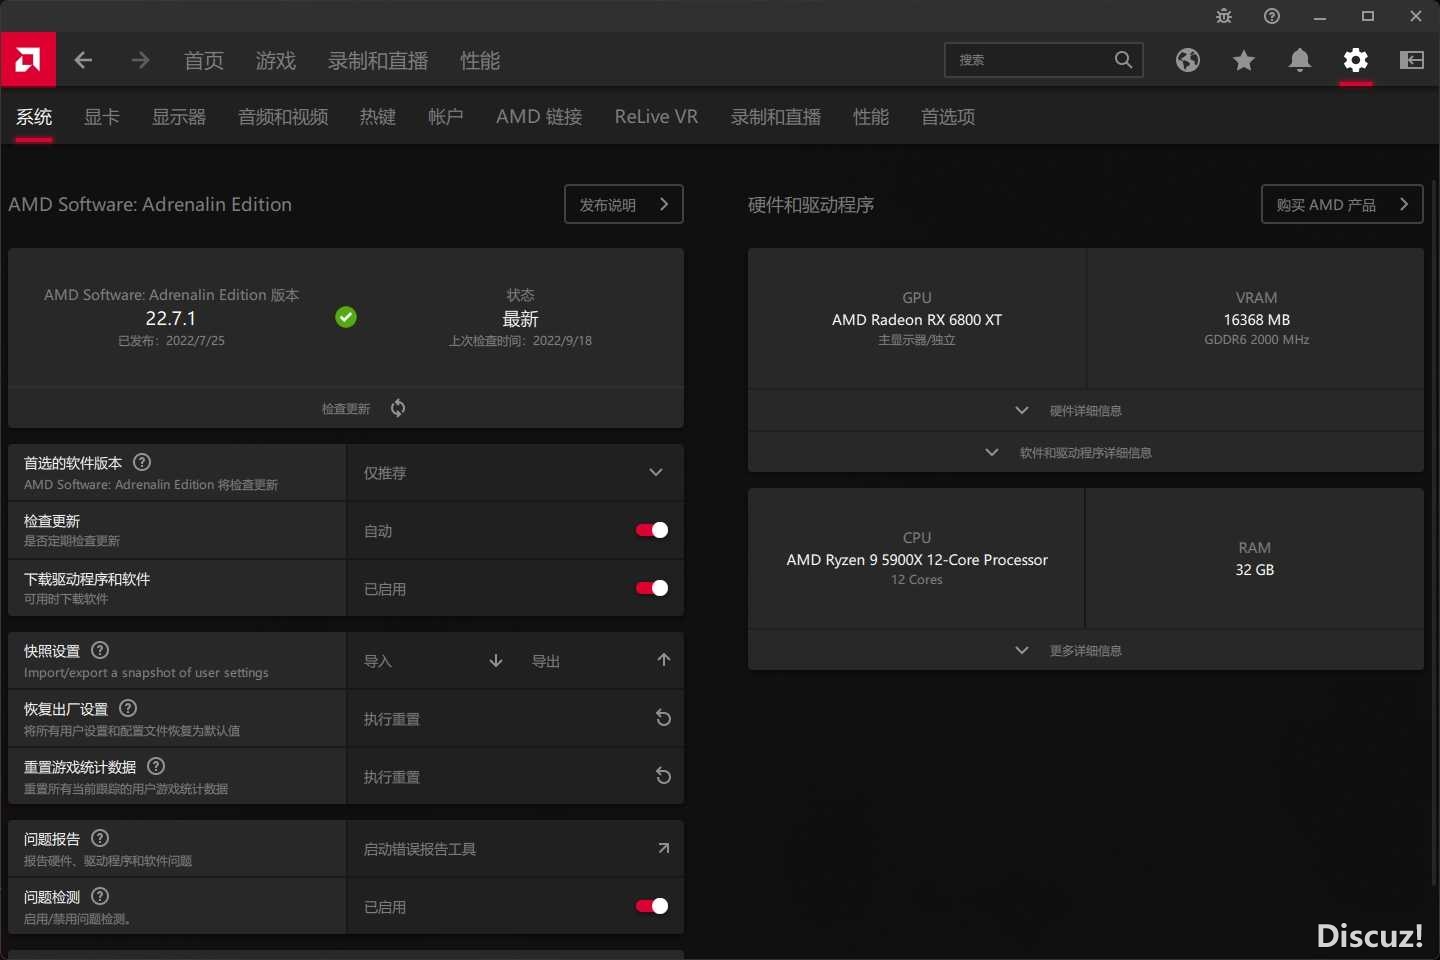
Task: Switch to the 音频和视频 tab
Action: (x=283, y=117)
